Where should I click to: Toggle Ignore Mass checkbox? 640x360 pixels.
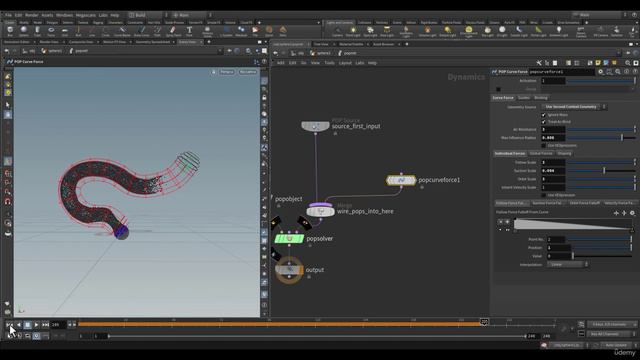(x=543, y=115)
